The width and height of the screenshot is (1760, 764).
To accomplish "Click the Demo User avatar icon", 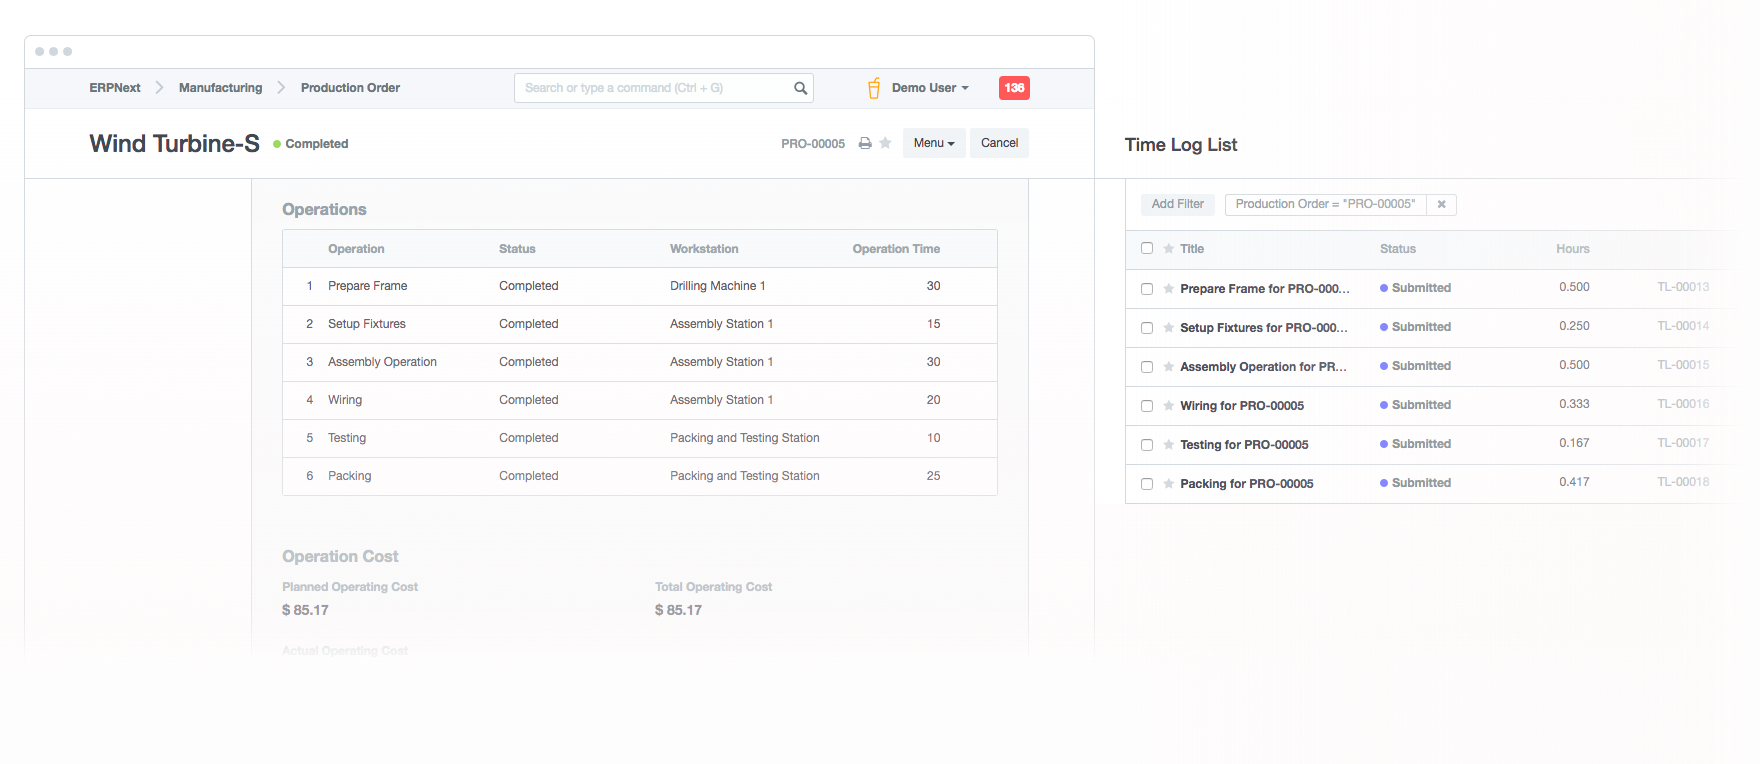I will click(874, 88).
